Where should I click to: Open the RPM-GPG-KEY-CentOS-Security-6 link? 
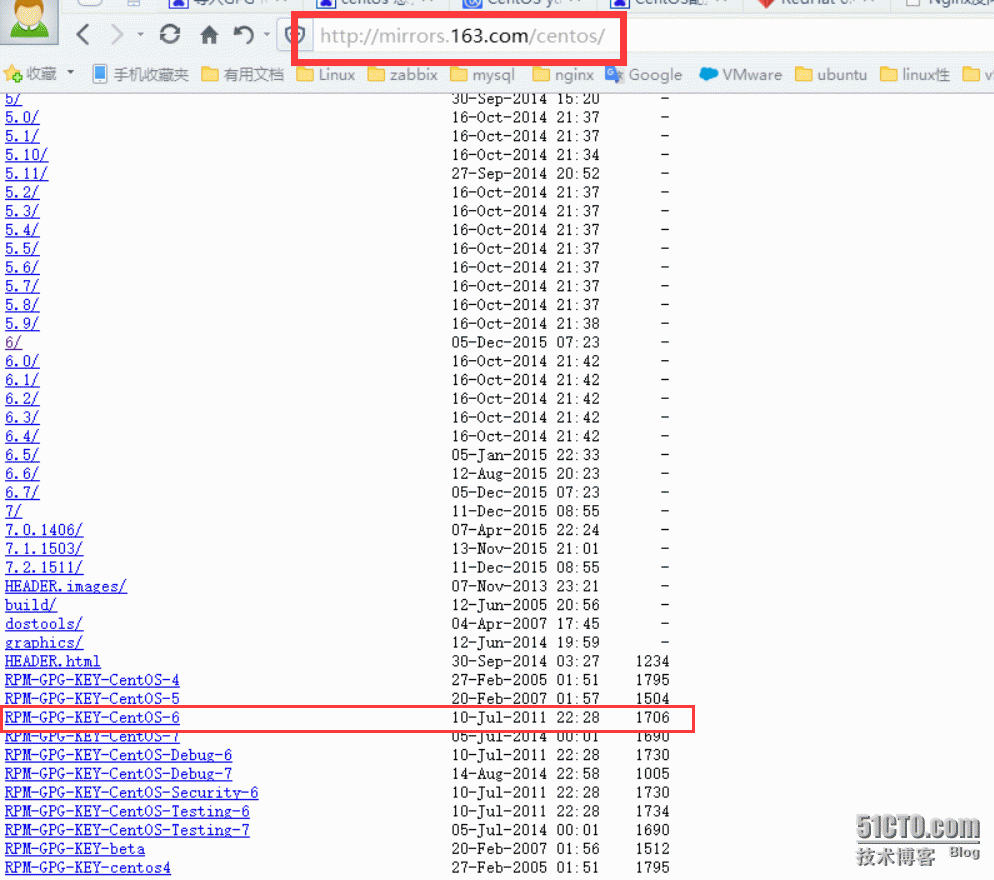coord(131,793)
